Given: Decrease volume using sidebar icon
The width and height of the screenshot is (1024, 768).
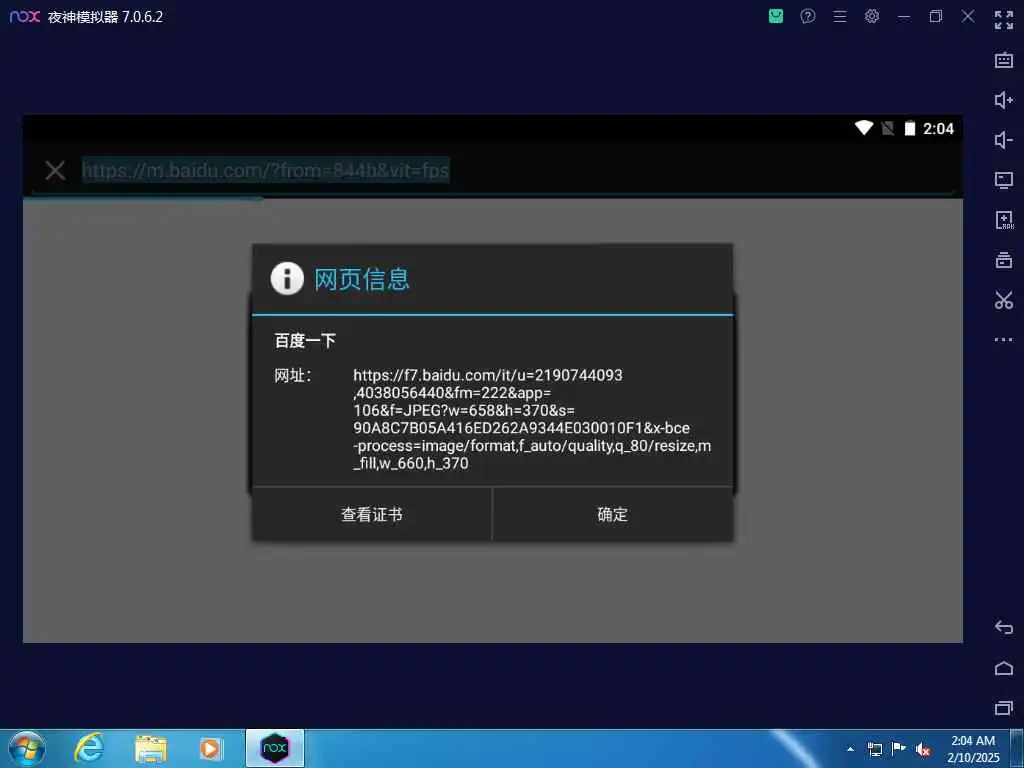Looking at the screenshot, I should pyautogui.click(x=1004, y=140).
